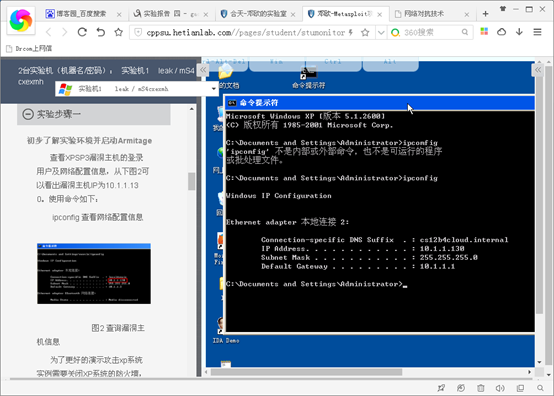Click the window split icon in status bar

[520, 388]
